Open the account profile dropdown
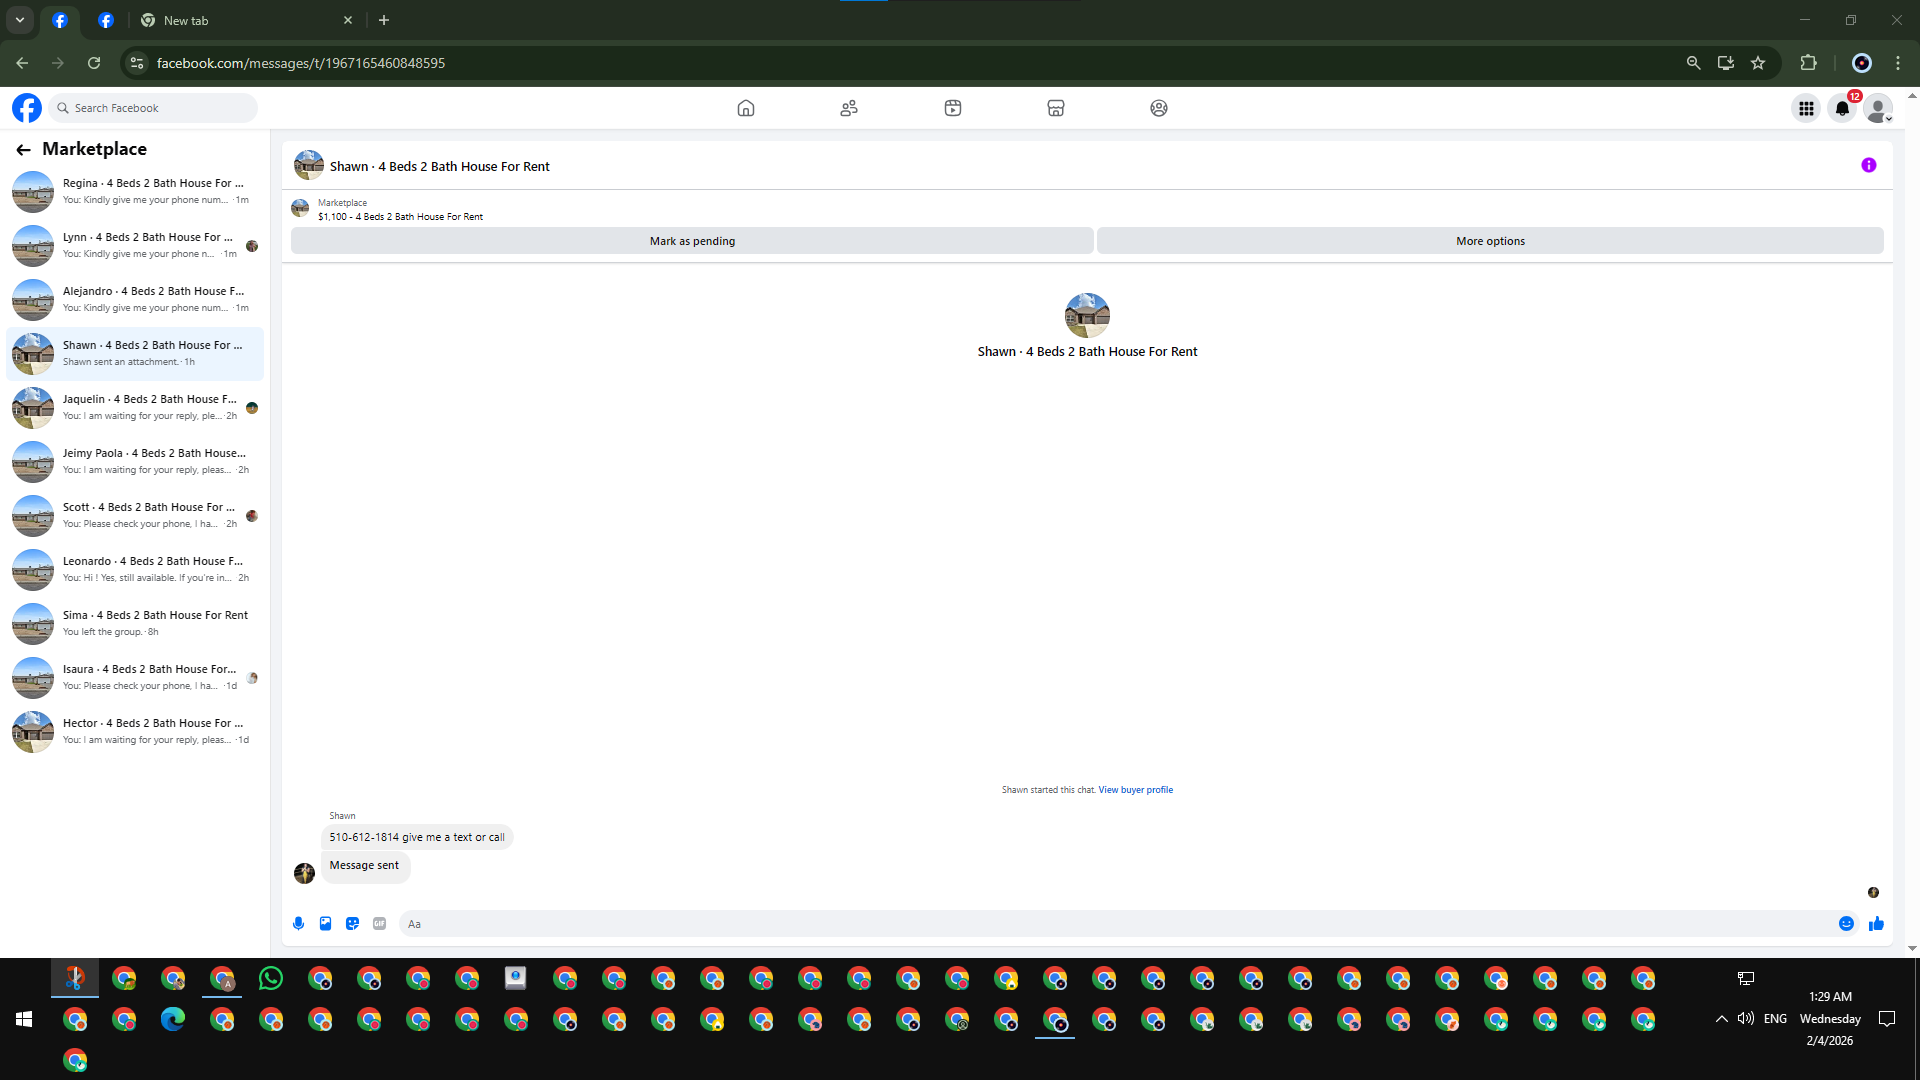Image resolution: width=1920 pixels, height=1080 pixels. tap(1879, 108)
